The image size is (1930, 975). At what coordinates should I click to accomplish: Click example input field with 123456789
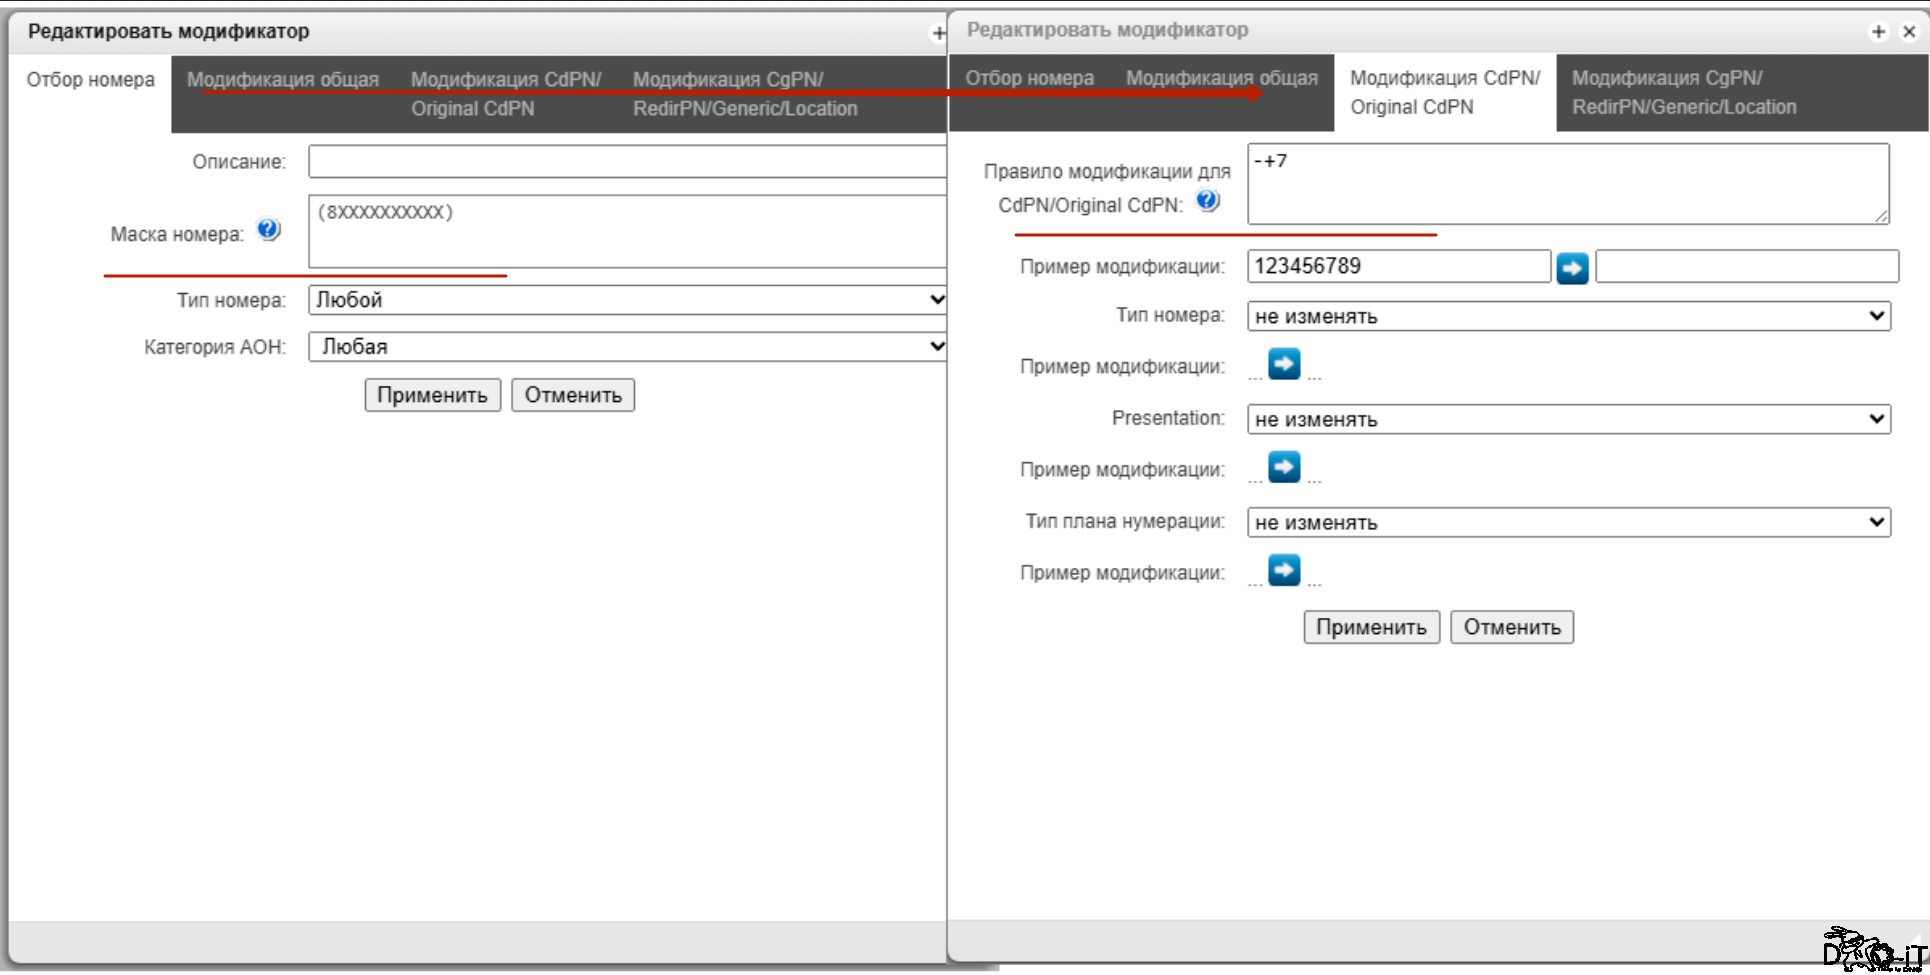point(1399,266)
